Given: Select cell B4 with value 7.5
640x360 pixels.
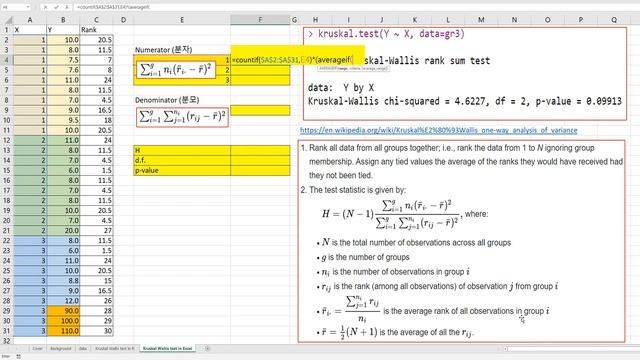Looking at the screenshot, I should click(x=63, y=60).
